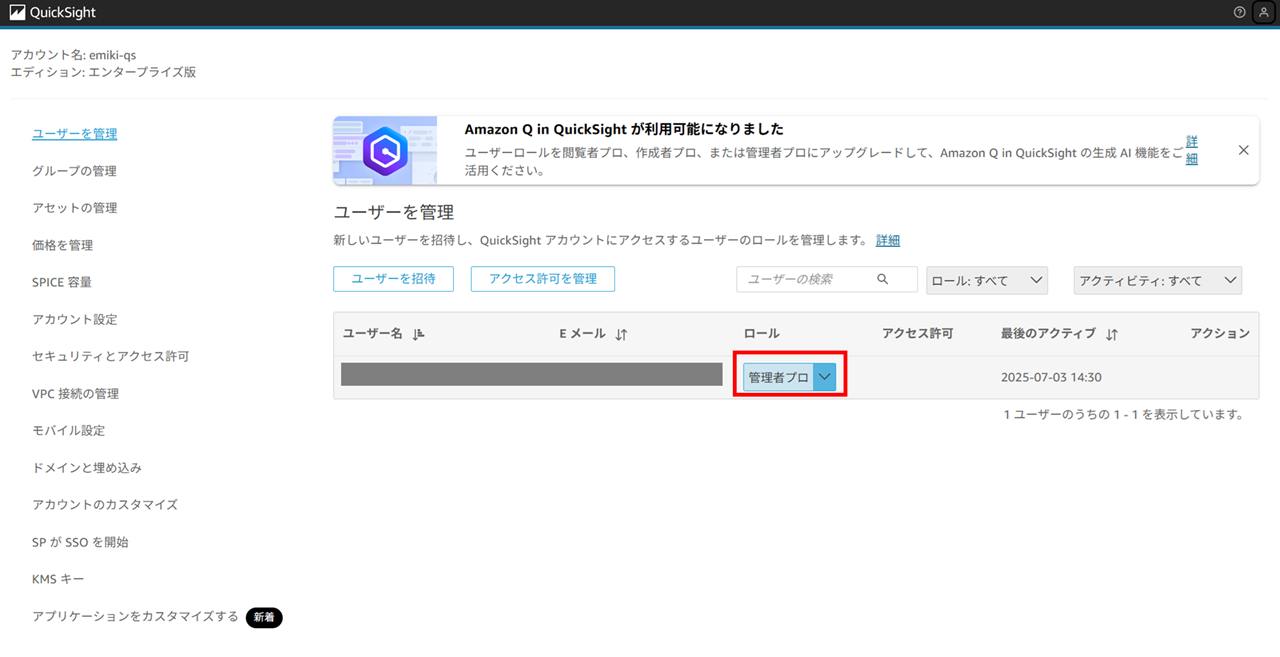Click the Amazon Q hexagon banner image
This screenshot has height=657, width=1280.
point(385,151)
